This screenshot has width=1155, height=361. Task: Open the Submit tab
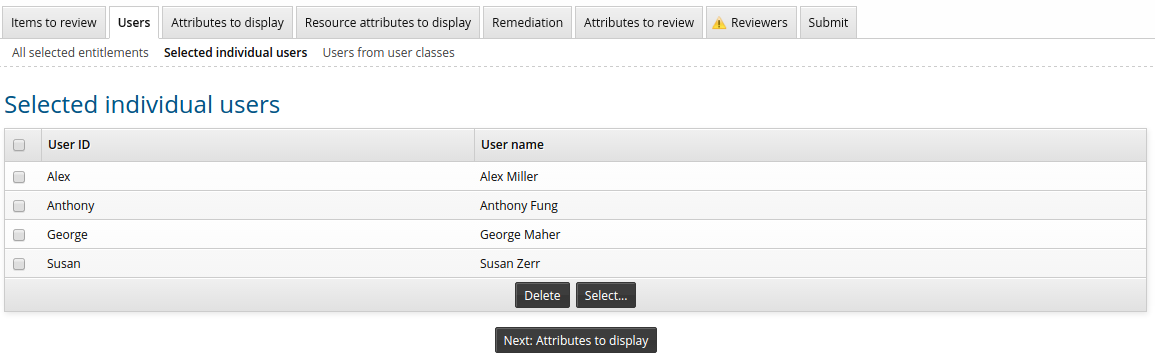[828, 22]
